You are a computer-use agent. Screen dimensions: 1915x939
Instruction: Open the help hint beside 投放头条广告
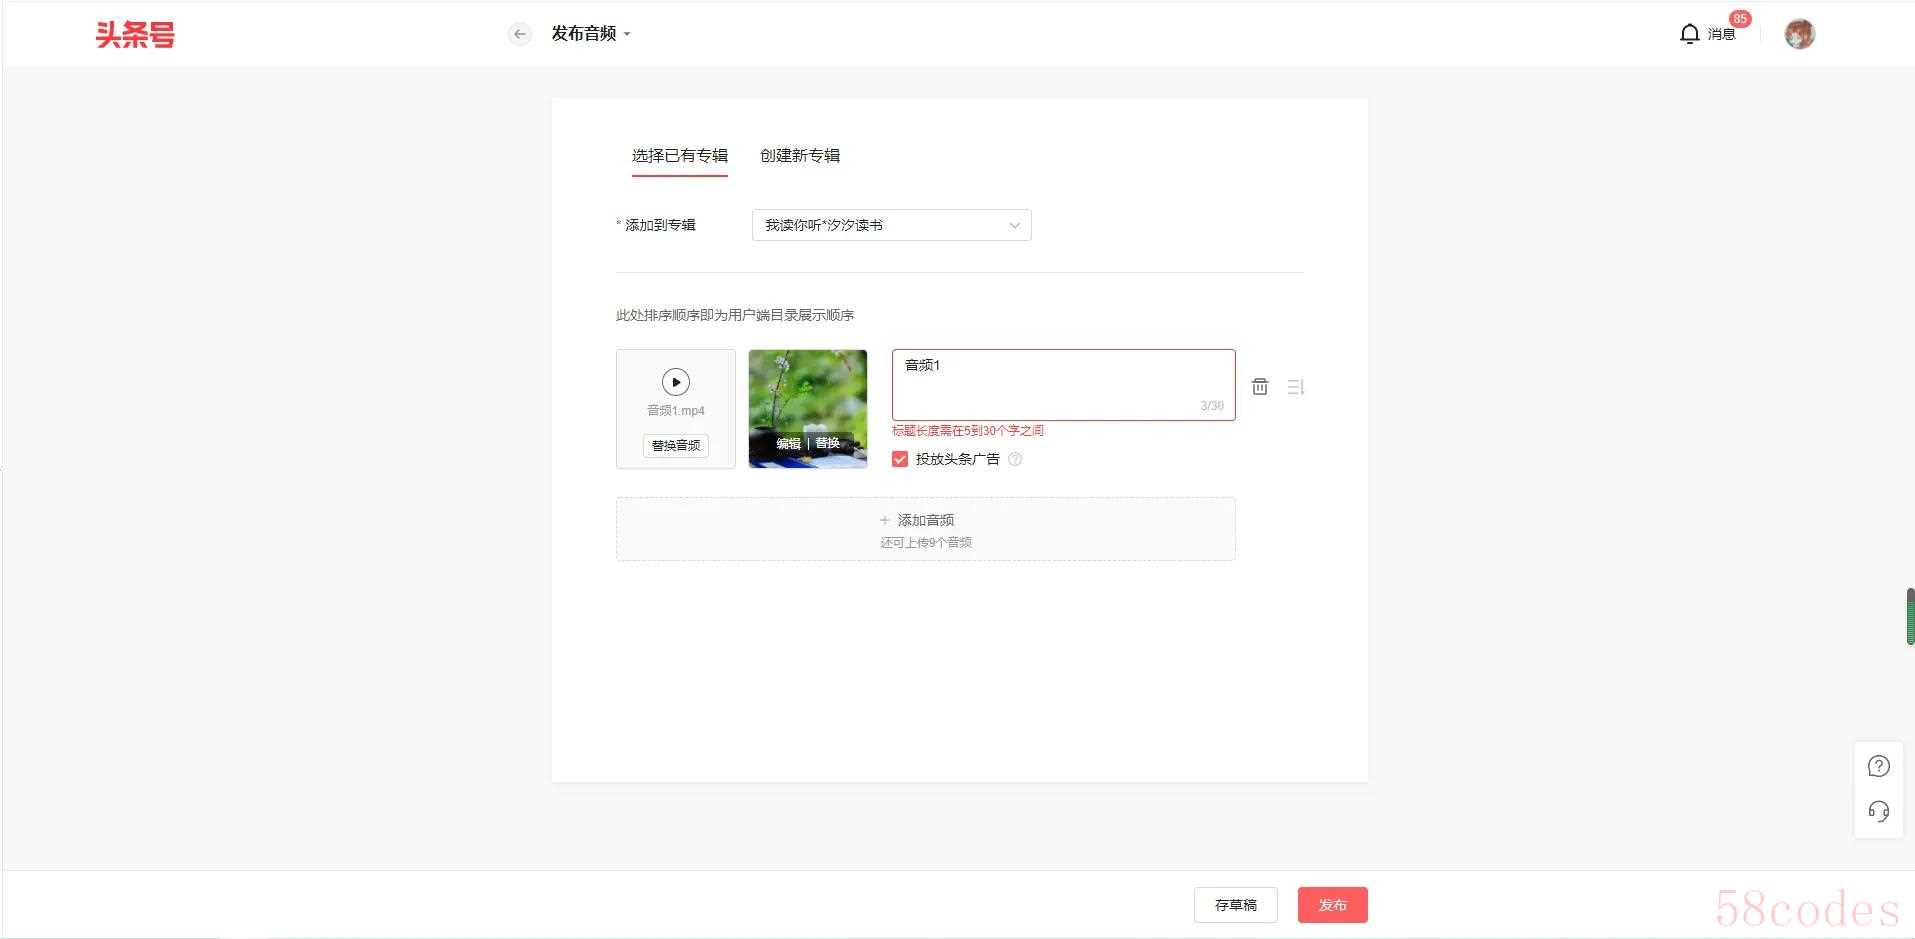1015,459
